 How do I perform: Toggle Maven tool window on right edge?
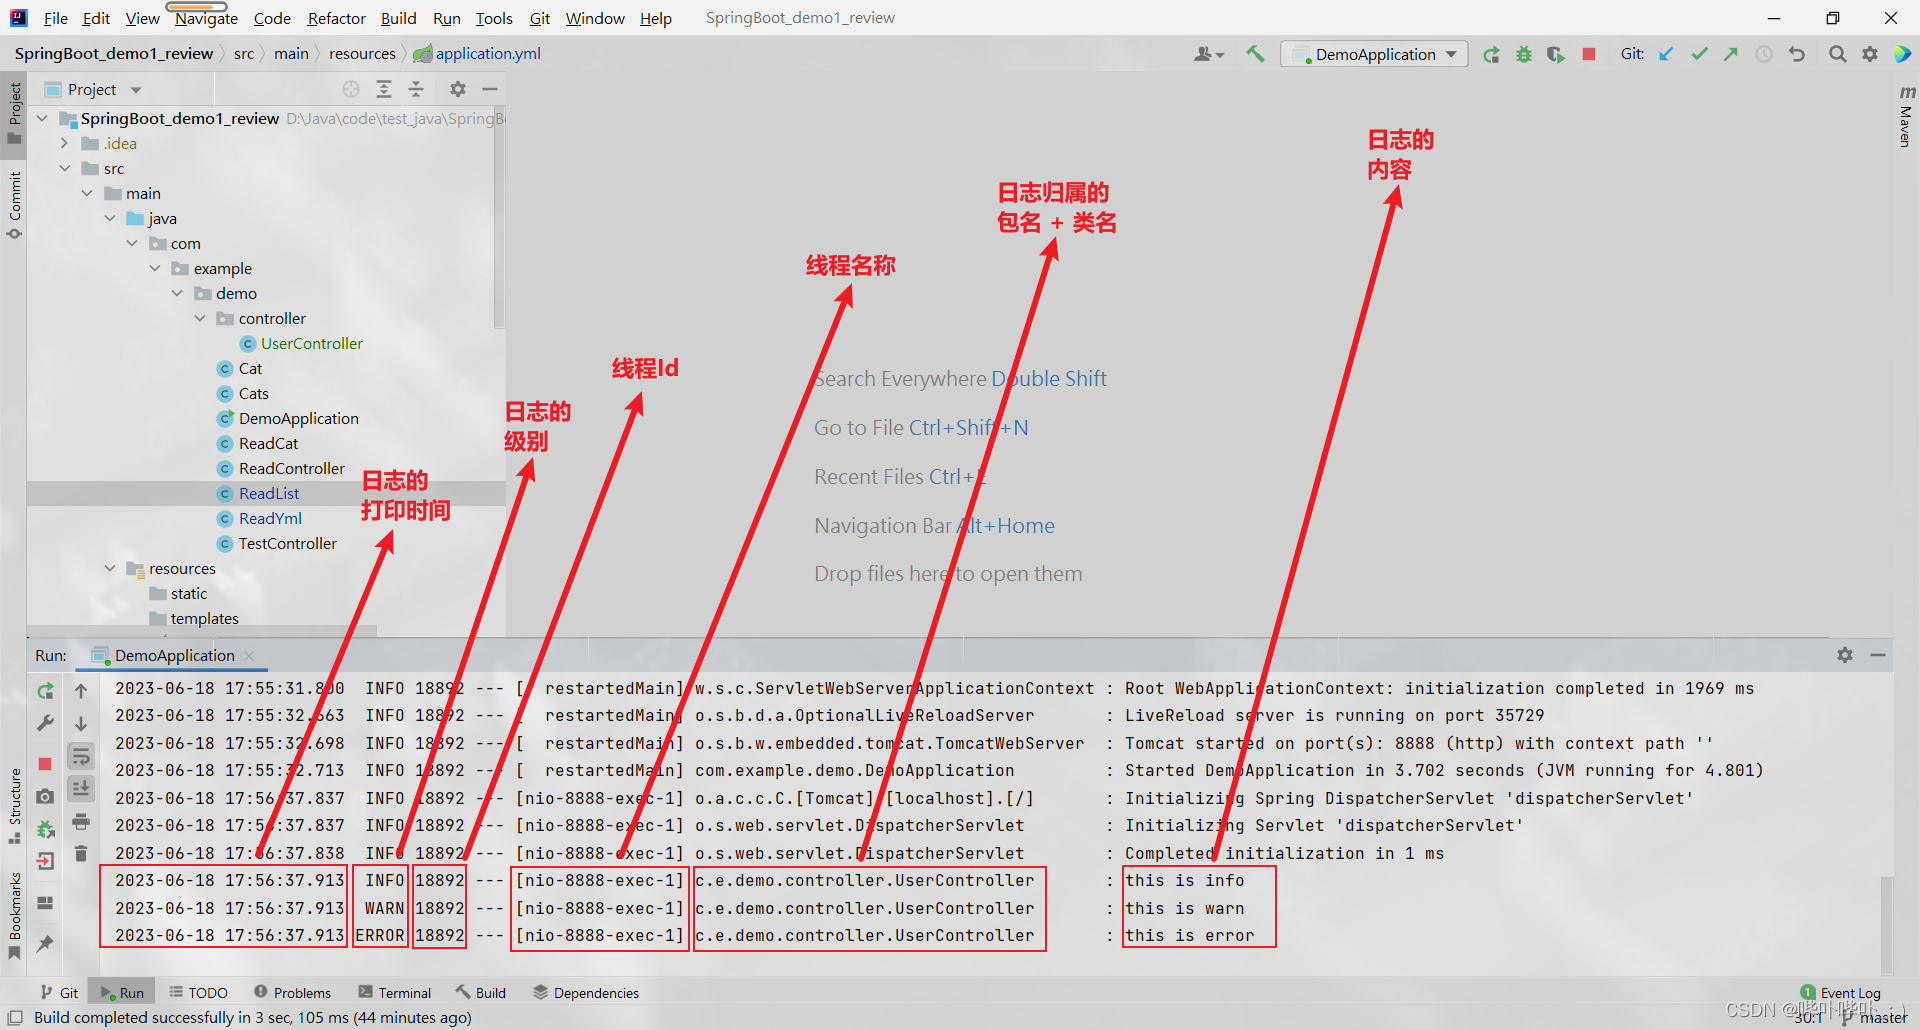1906,117
